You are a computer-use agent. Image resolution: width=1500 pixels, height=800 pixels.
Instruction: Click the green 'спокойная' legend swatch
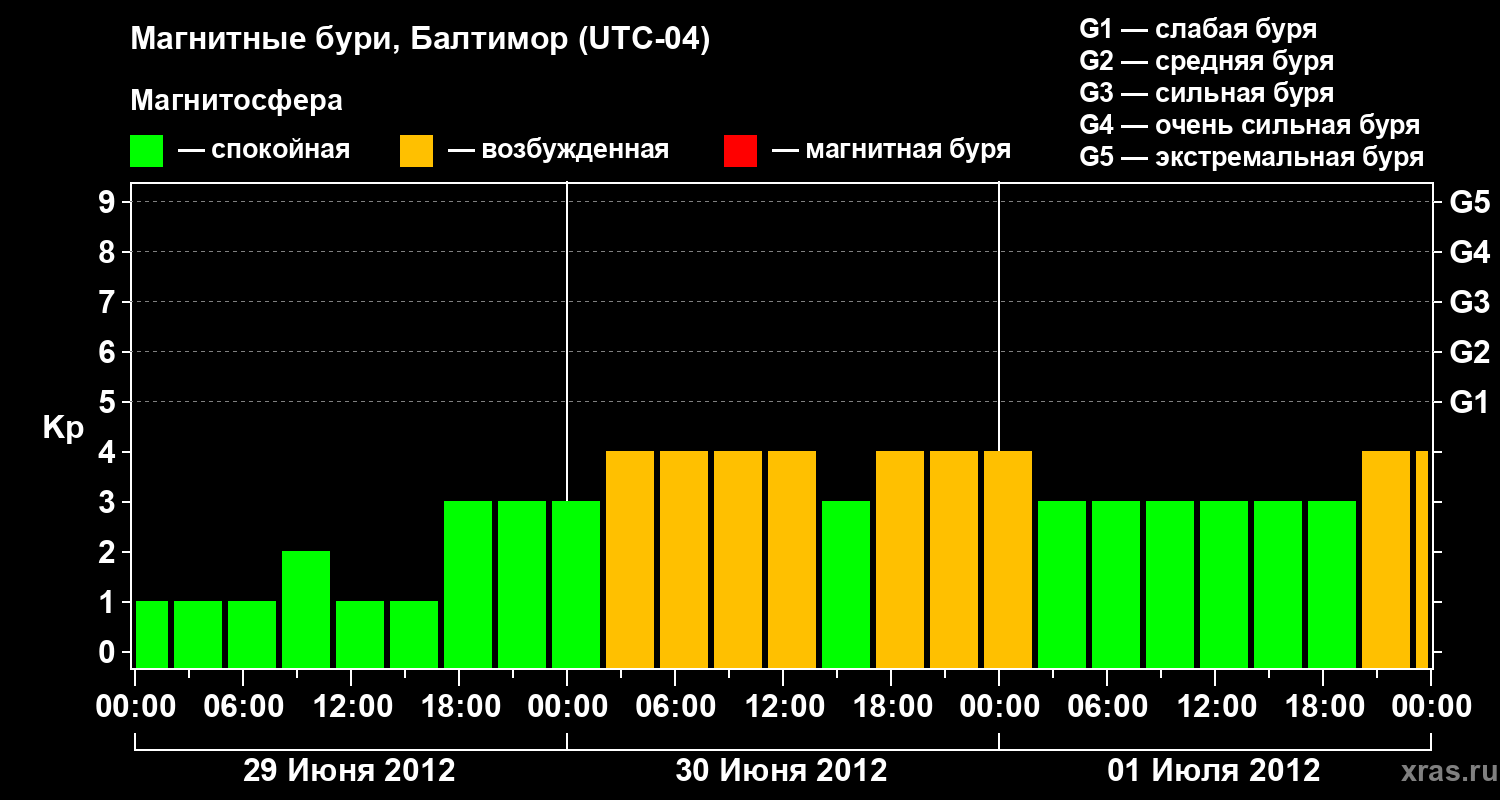[146, 151]
